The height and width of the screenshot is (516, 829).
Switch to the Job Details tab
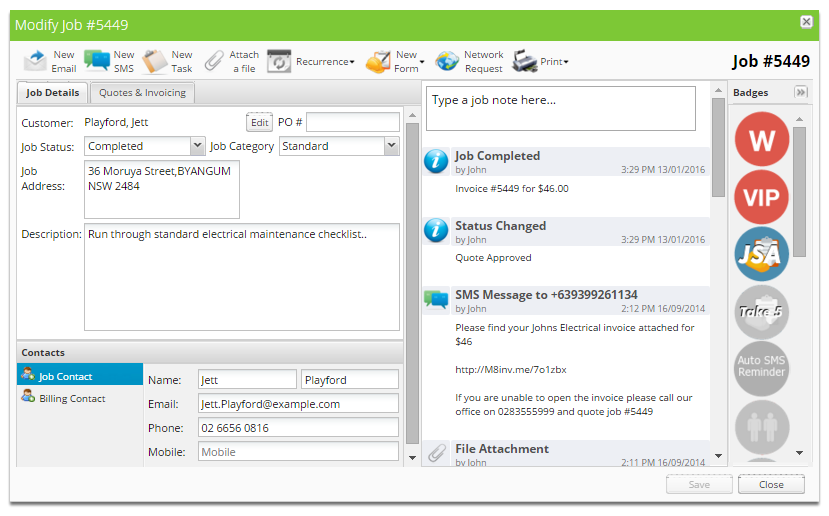(x=52, y=93)
